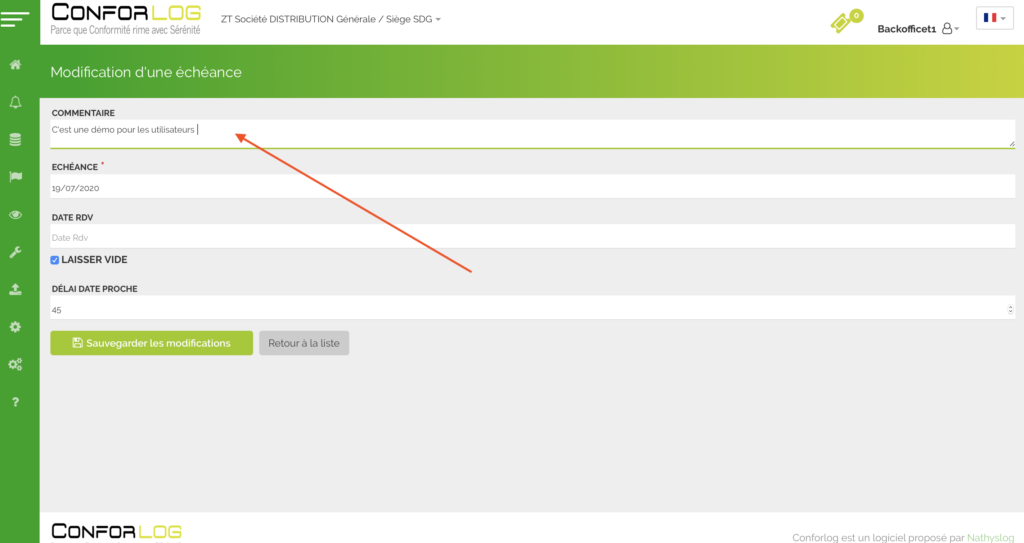Open the single gear settings icon
The image size is (1024, 543).
coord(15,327)
